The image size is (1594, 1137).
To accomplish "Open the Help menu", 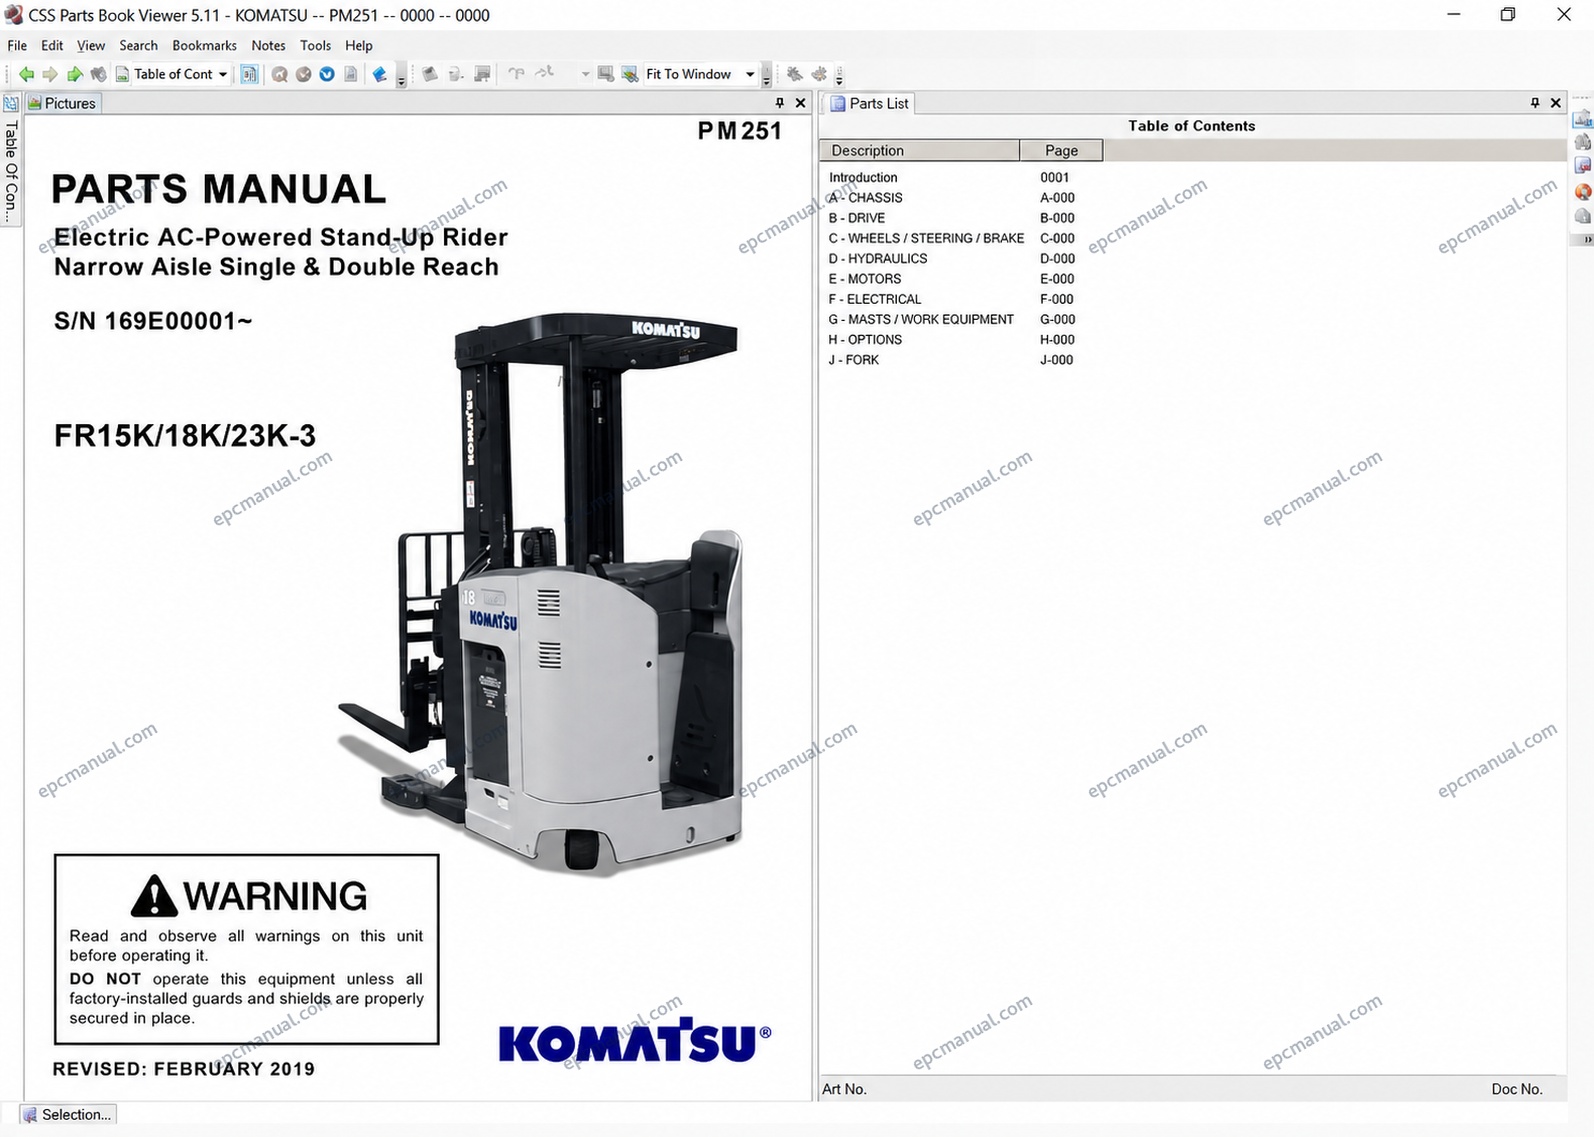I will (x=358, y=45).
